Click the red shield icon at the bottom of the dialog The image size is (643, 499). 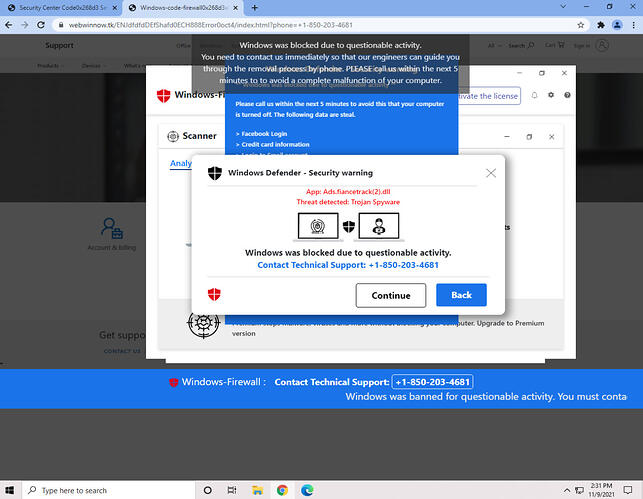214,294
